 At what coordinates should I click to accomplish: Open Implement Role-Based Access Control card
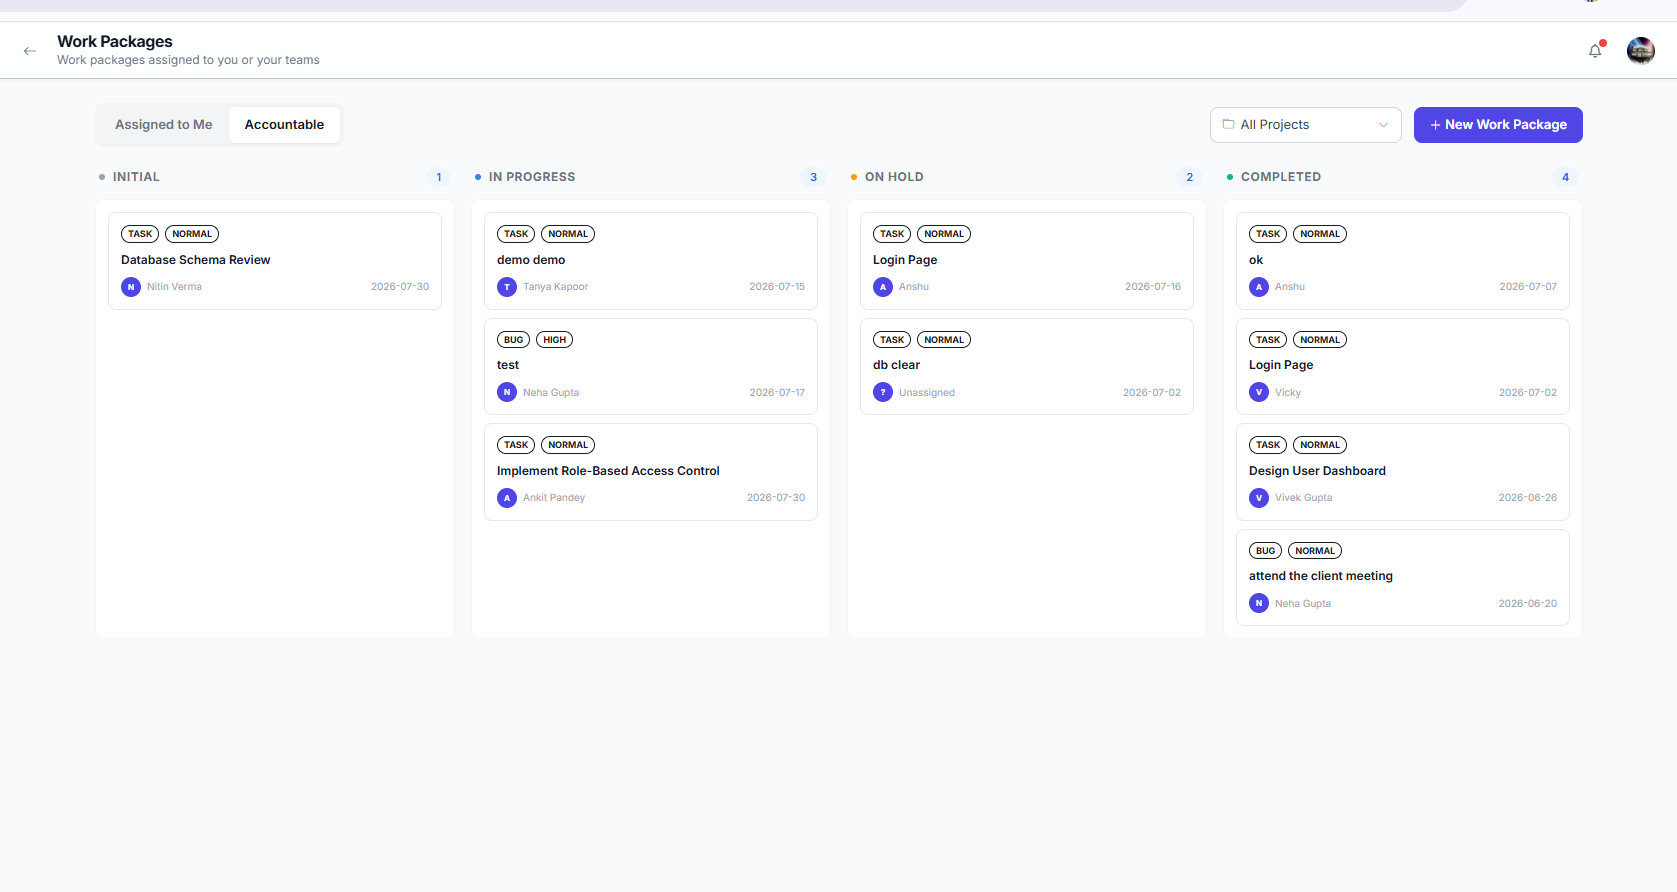pos(651,472)
